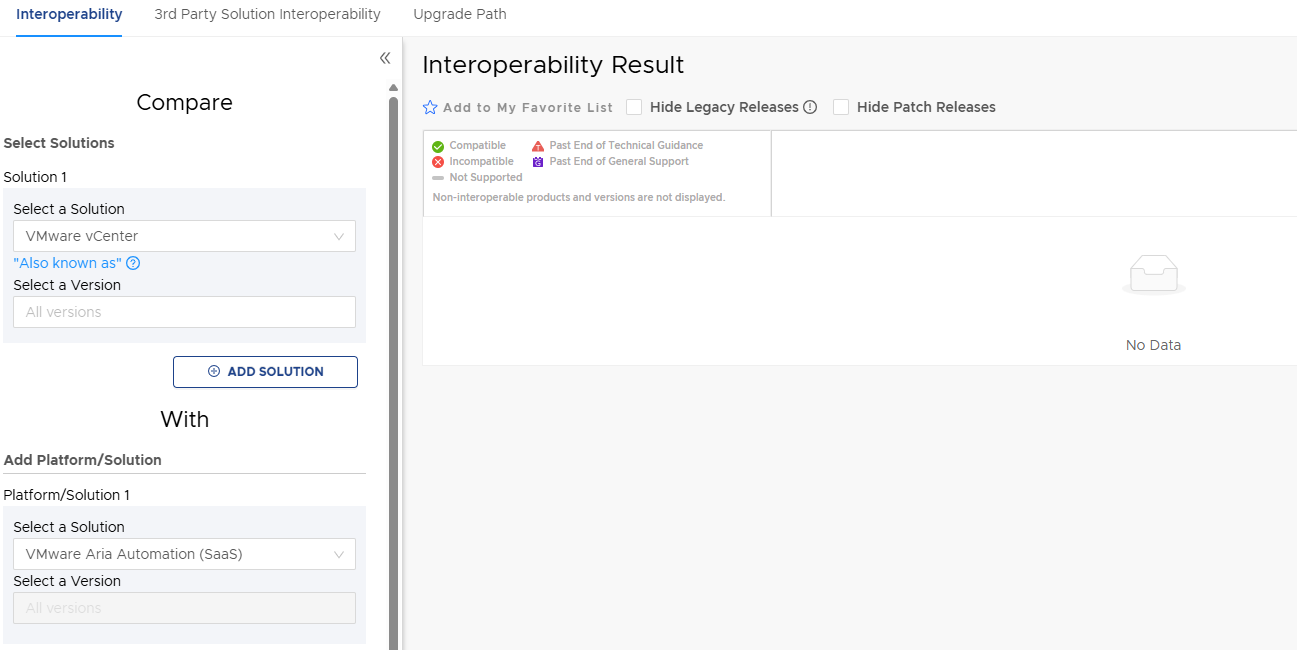This screenshot has height=650, width=1297.
Task: Click the Hide Legacy Releases info icon
Action: 810,107
